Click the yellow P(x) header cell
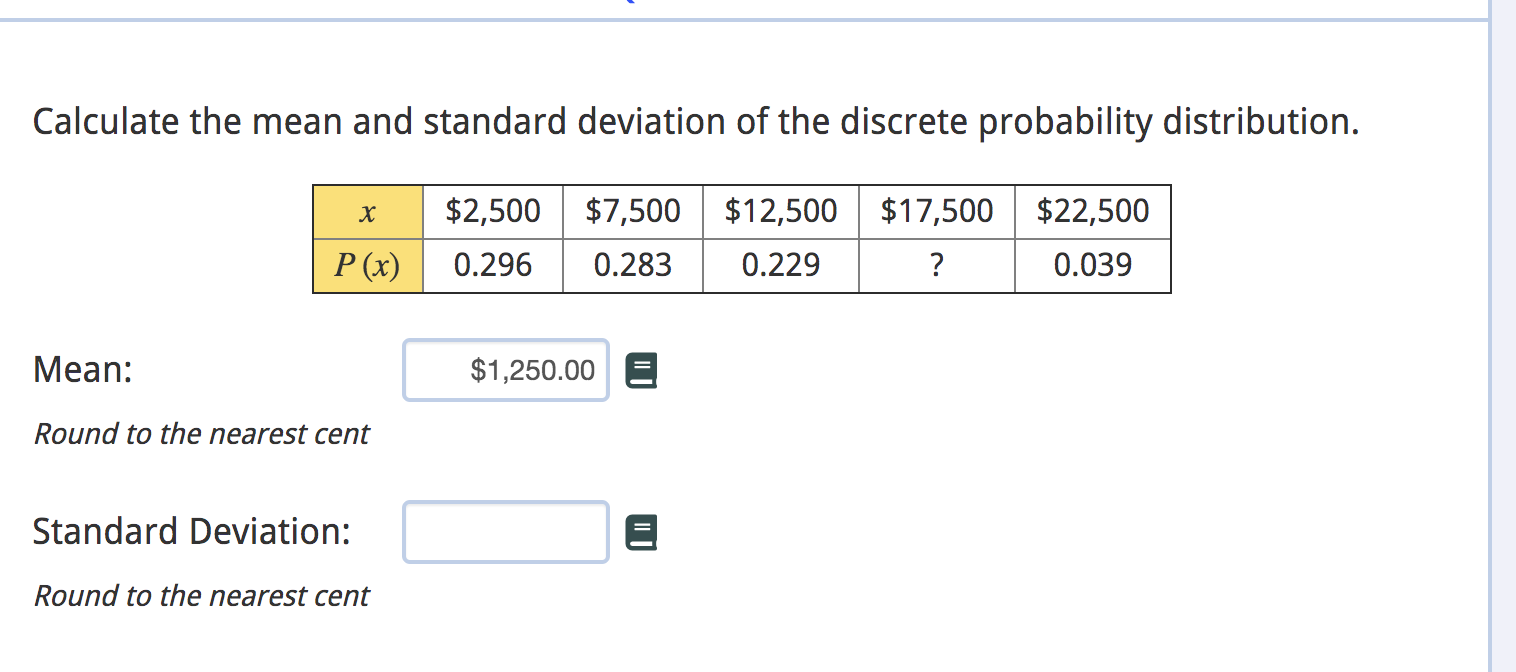This screenshot has height=672, width=1516. pos(368,265)
